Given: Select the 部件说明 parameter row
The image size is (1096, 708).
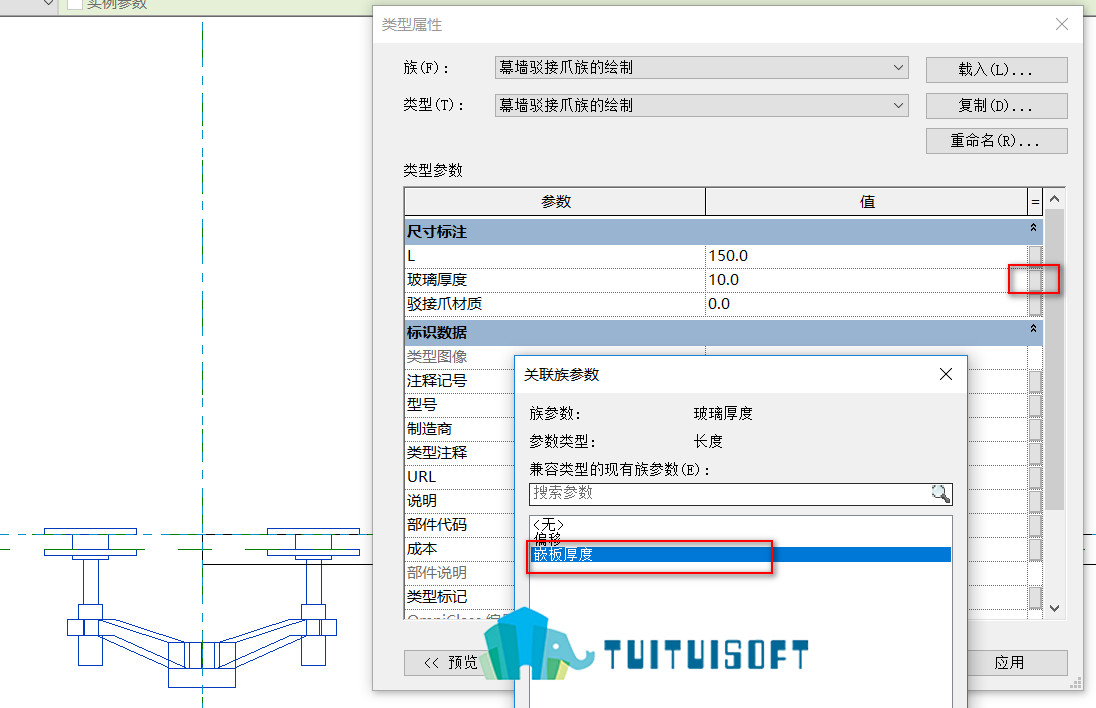Looking at the screenshot, I should pos(459,572).
